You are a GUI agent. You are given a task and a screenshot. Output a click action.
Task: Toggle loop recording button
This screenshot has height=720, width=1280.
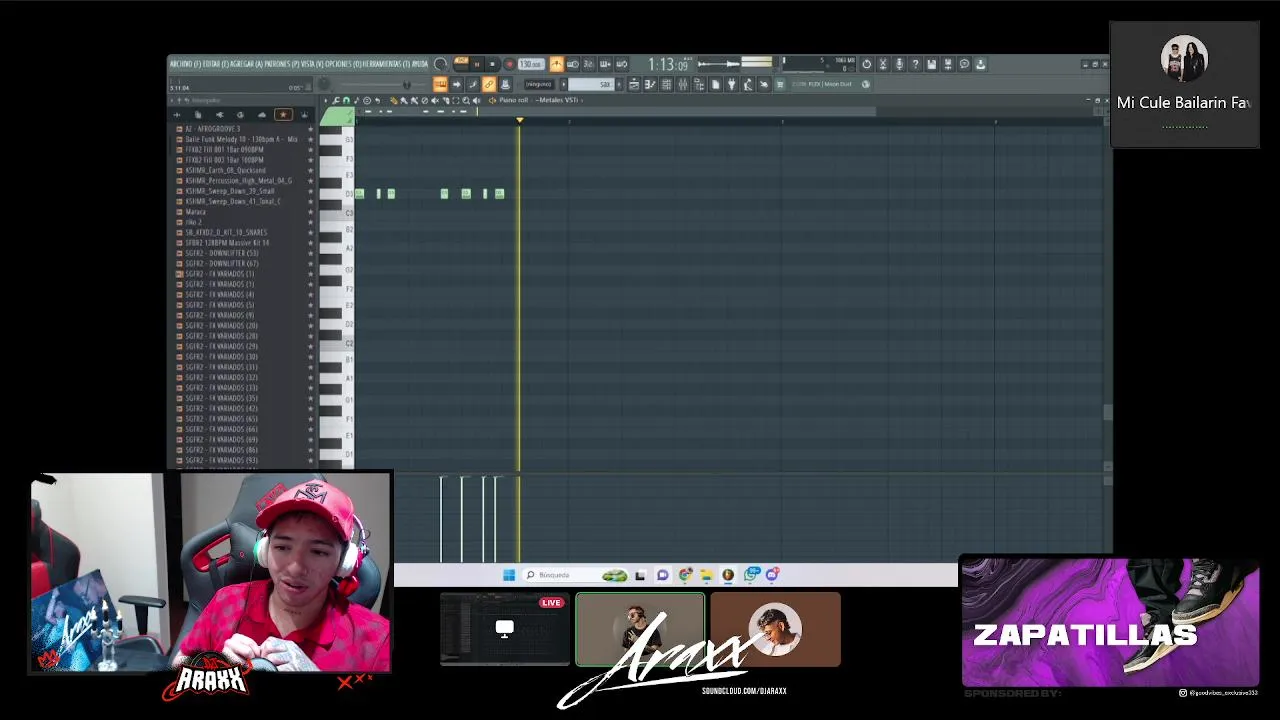[x=622, y=64]
